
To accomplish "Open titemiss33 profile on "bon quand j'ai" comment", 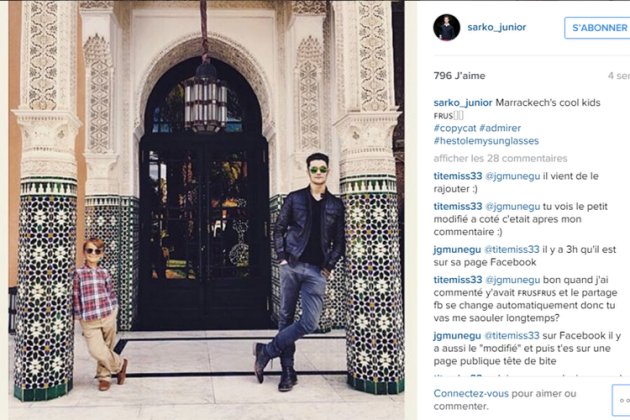I will (x=458, y=280).
